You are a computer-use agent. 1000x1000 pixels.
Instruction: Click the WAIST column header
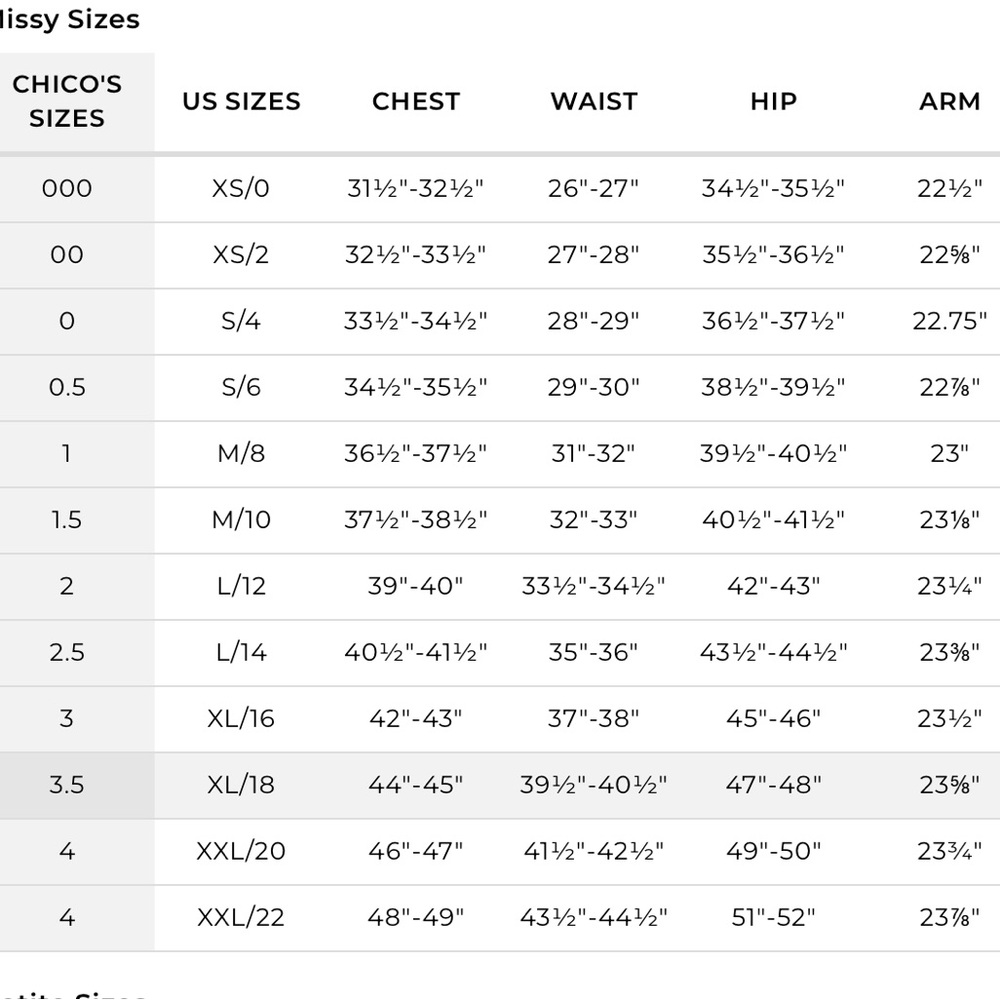coord(594,101)
